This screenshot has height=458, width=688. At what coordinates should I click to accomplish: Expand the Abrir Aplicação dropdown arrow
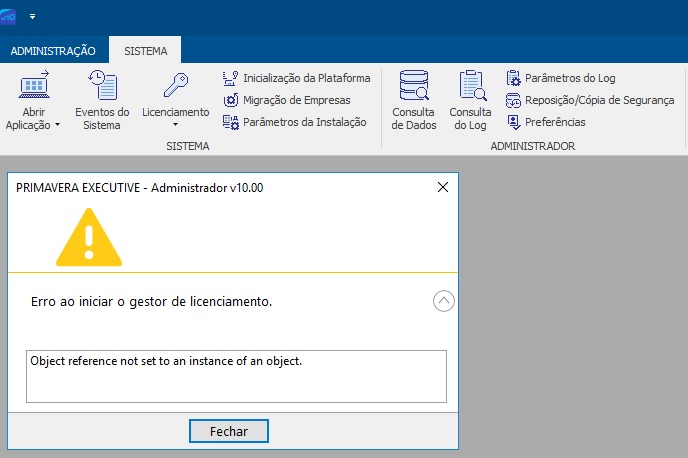coord(57,126)
